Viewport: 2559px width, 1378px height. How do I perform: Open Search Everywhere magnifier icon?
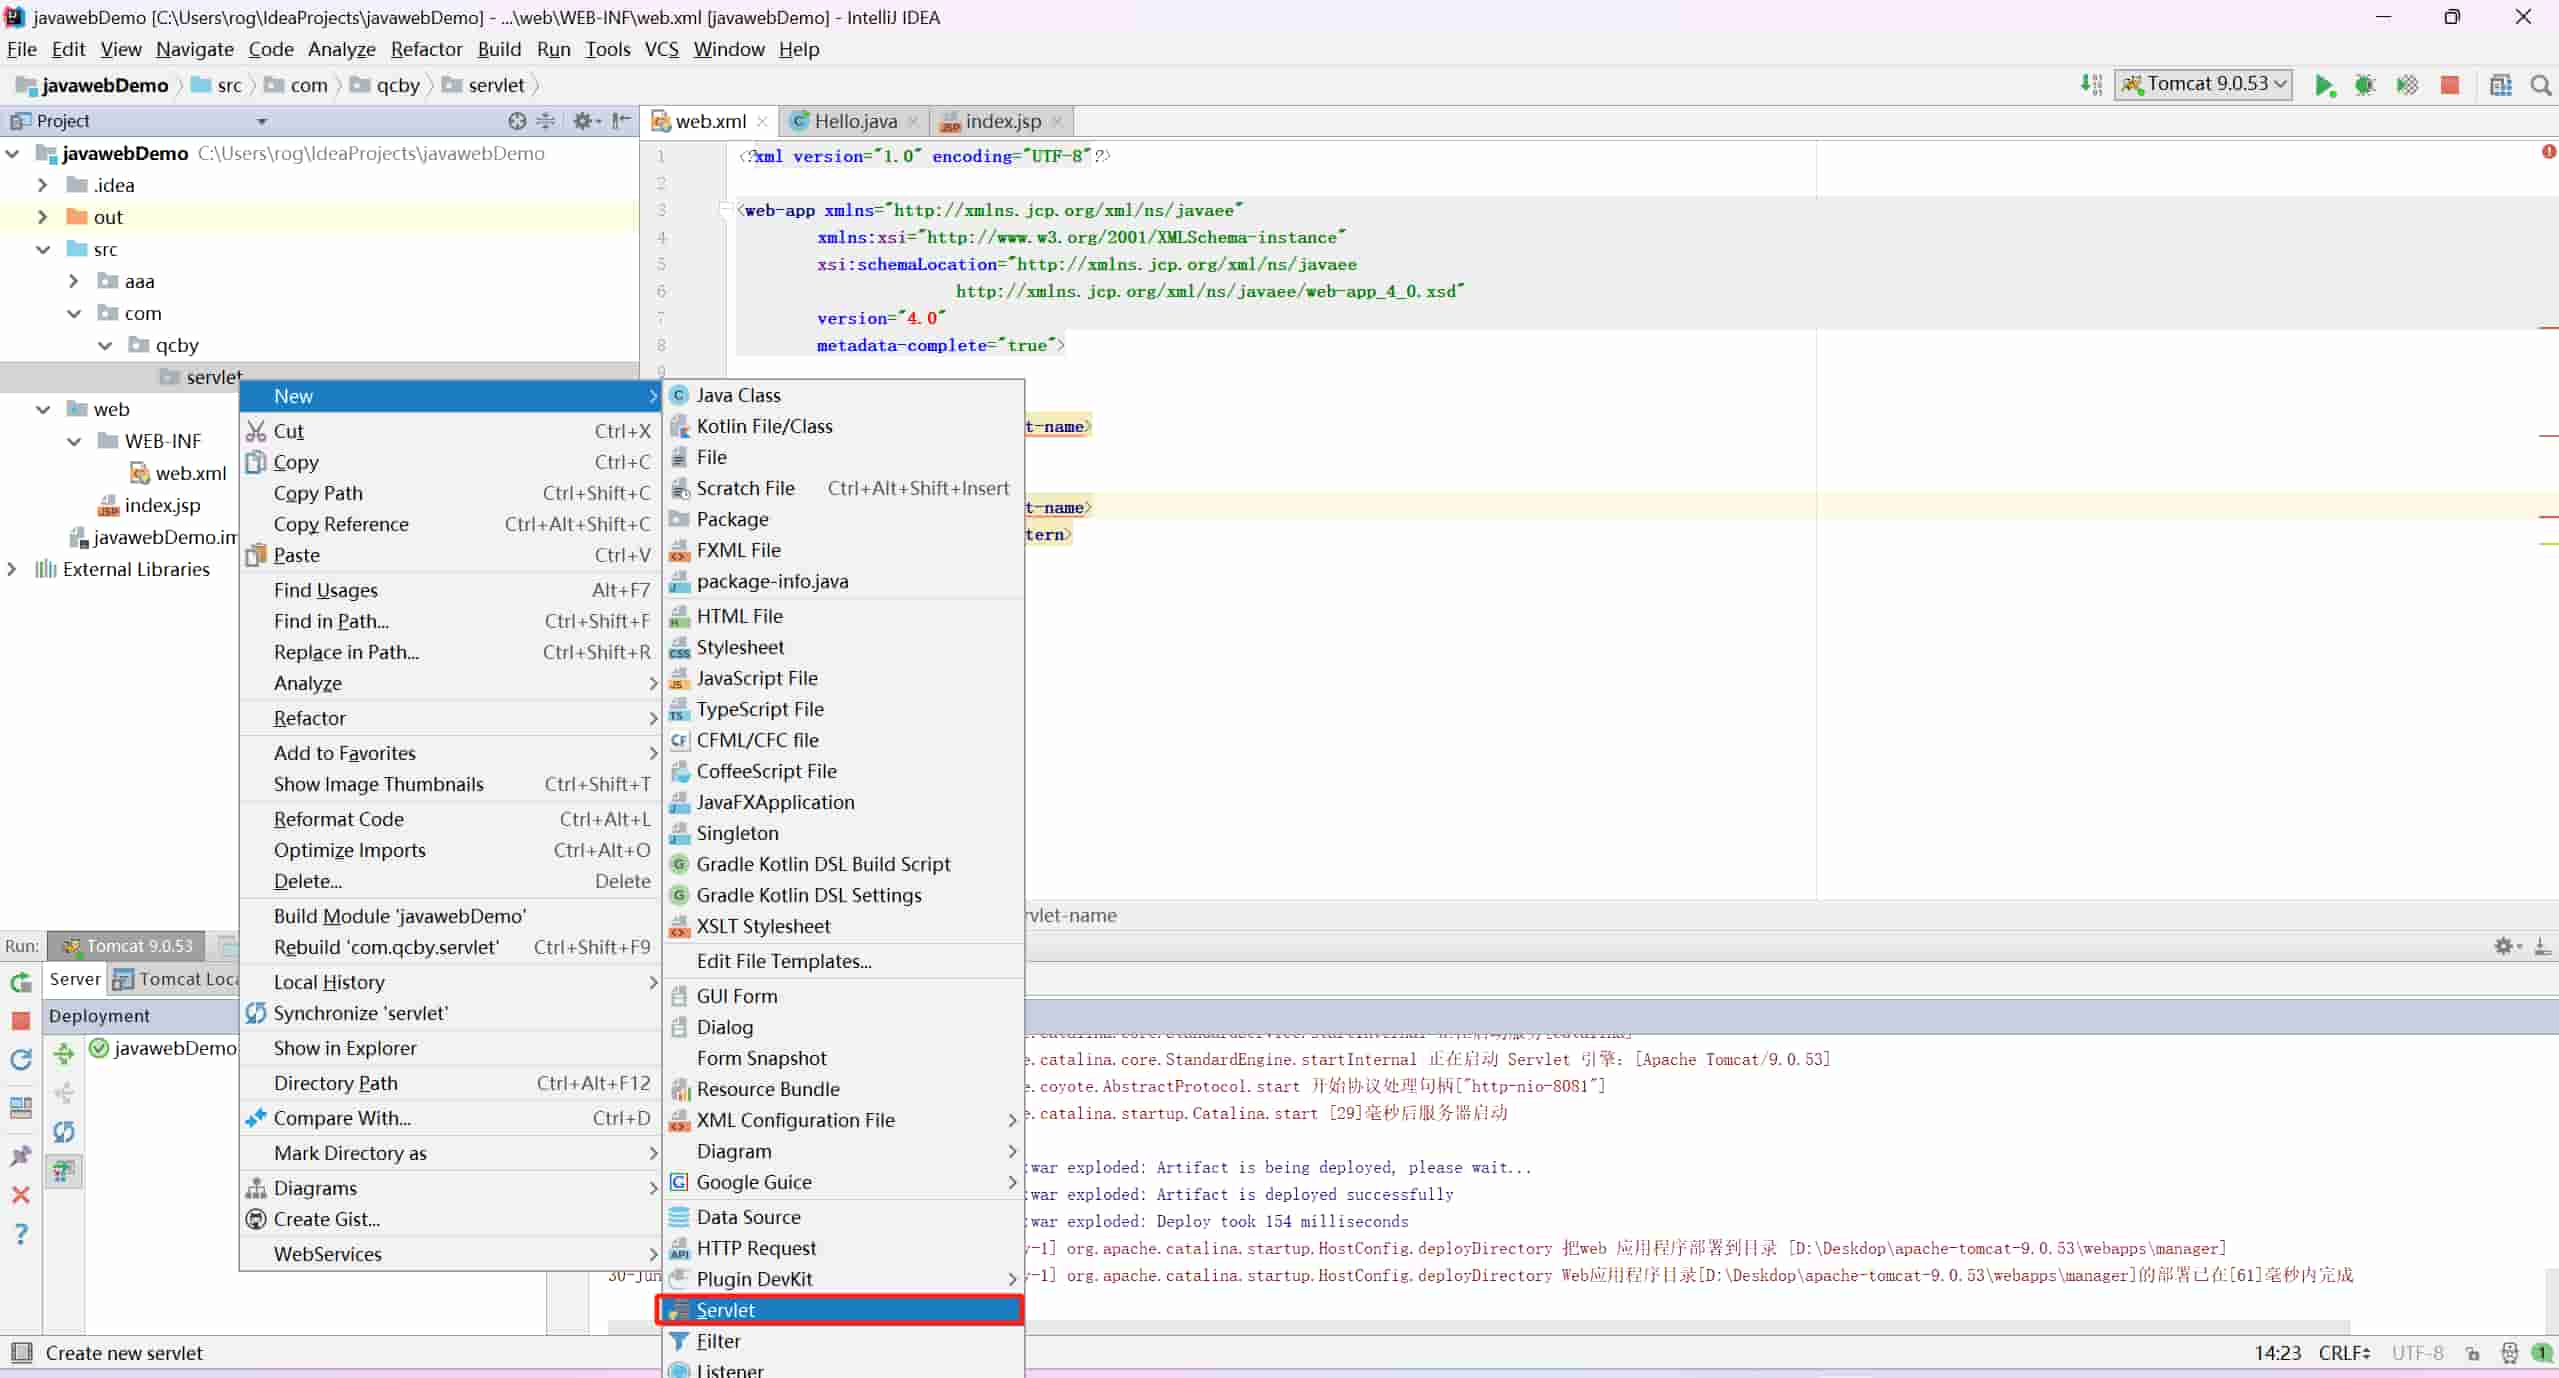coord(2540,86)
